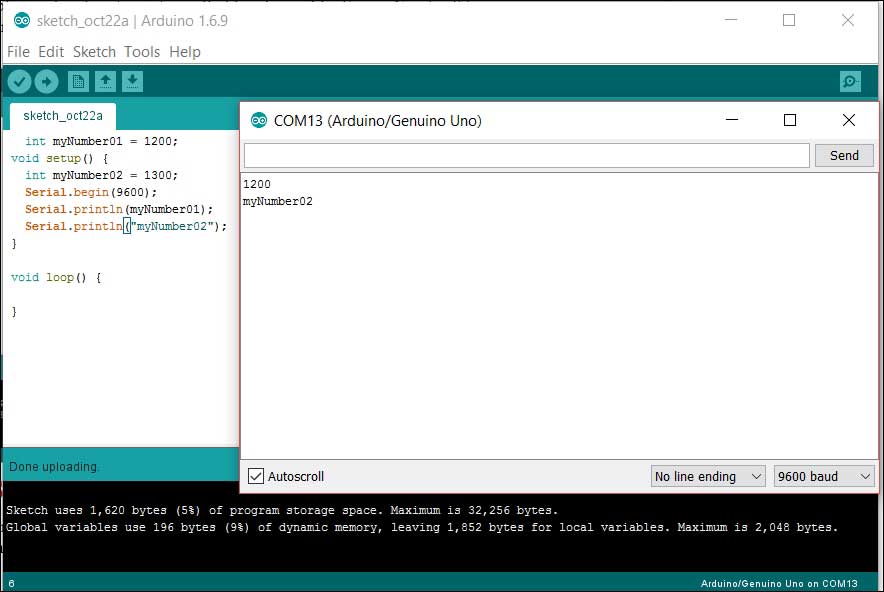Viewport: 884px width, 592px height.
Task: Open the 9600 baud rate dropdown
Action: click(x=824, y=477)
